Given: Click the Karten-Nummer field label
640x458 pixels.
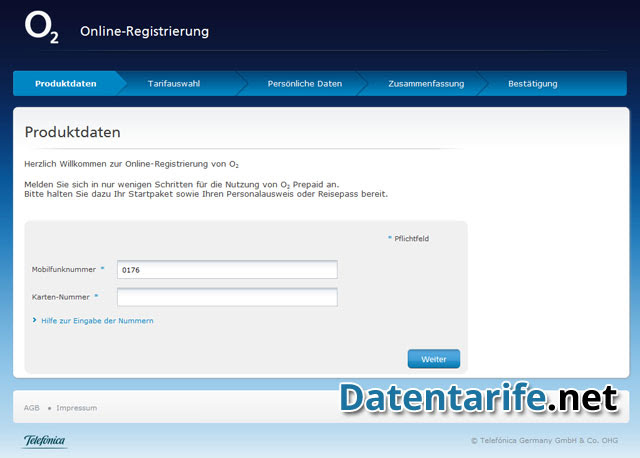Looking at the screenshot, I should (60, 297).
